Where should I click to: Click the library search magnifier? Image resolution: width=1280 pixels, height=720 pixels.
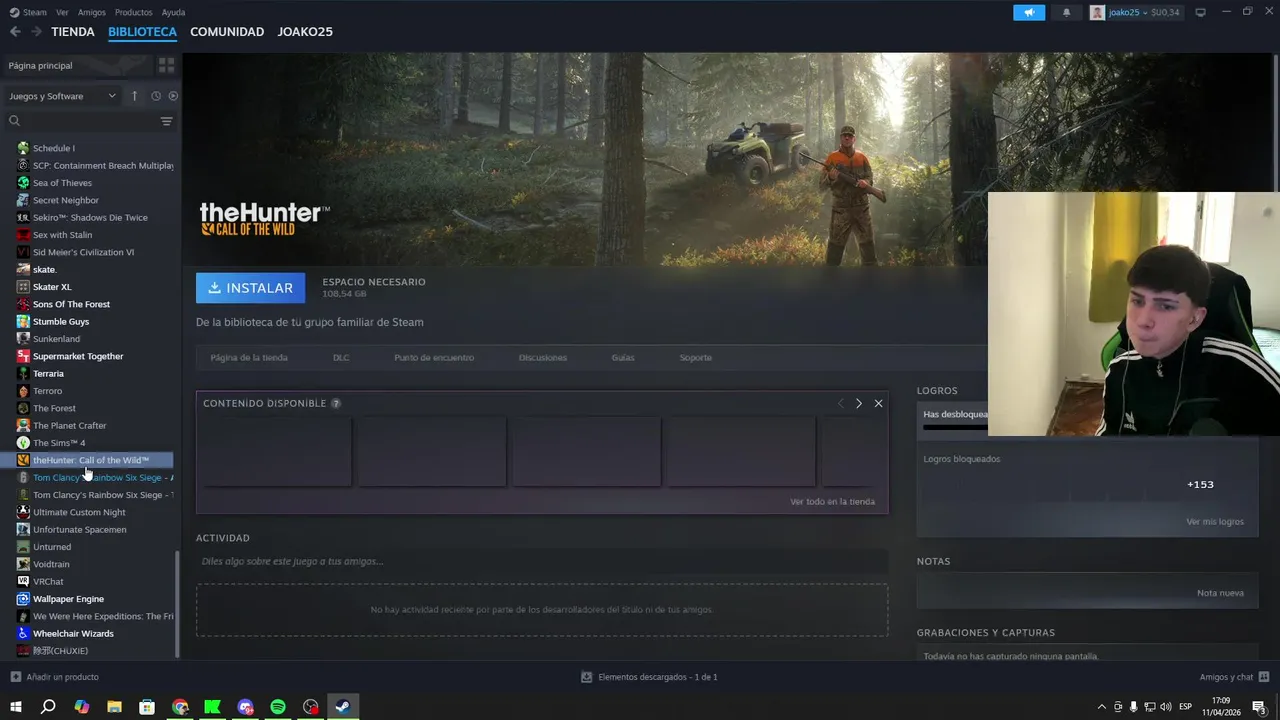pyautogui.click(x=14, y=121)
